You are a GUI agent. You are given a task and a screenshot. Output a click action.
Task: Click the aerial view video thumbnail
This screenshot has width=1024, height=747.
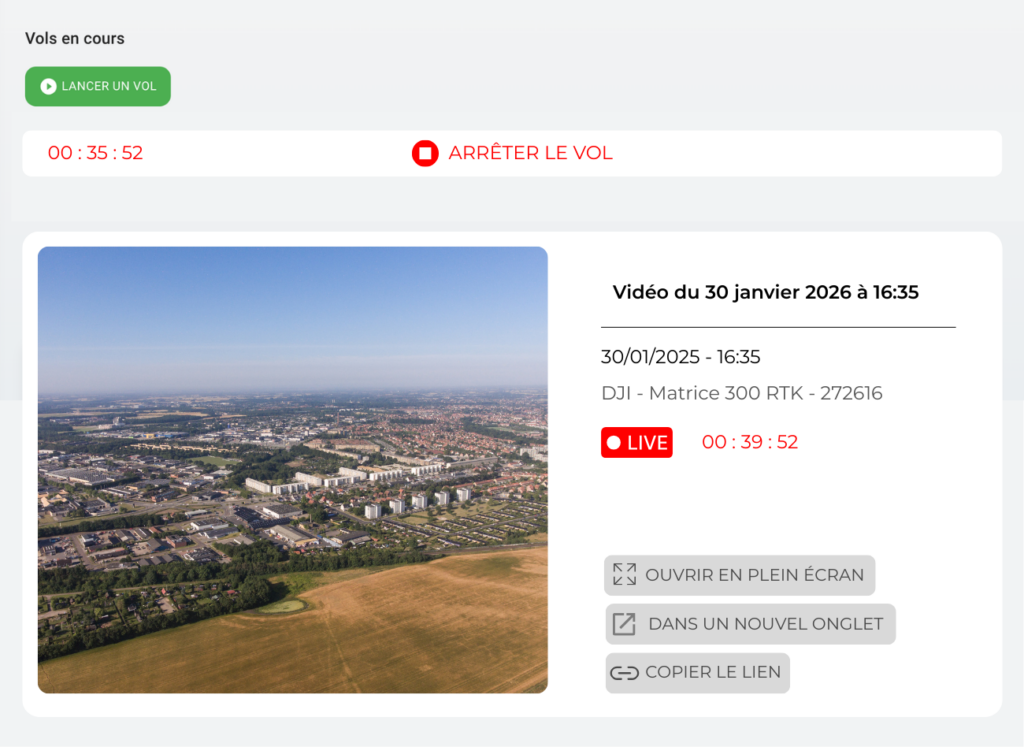[x=293, y=468]
